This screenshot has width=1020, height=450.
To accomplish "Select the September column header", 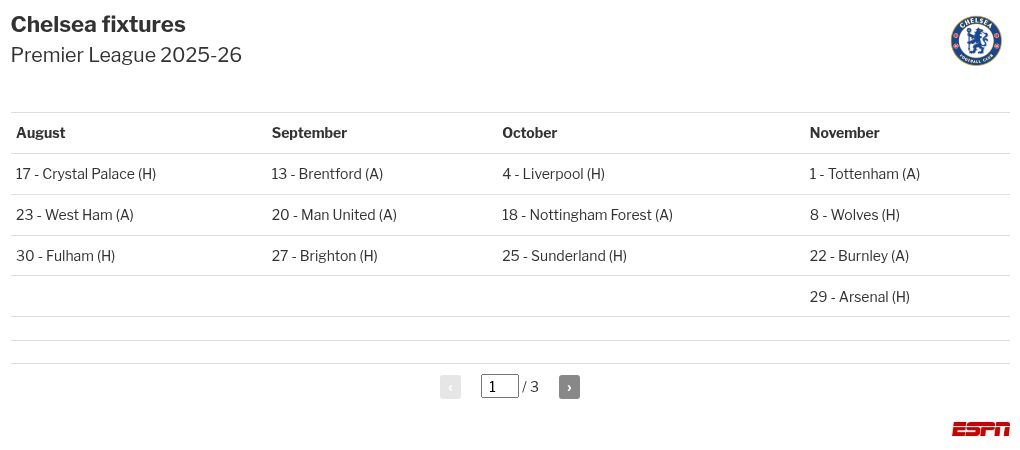I will click(309, 133).
